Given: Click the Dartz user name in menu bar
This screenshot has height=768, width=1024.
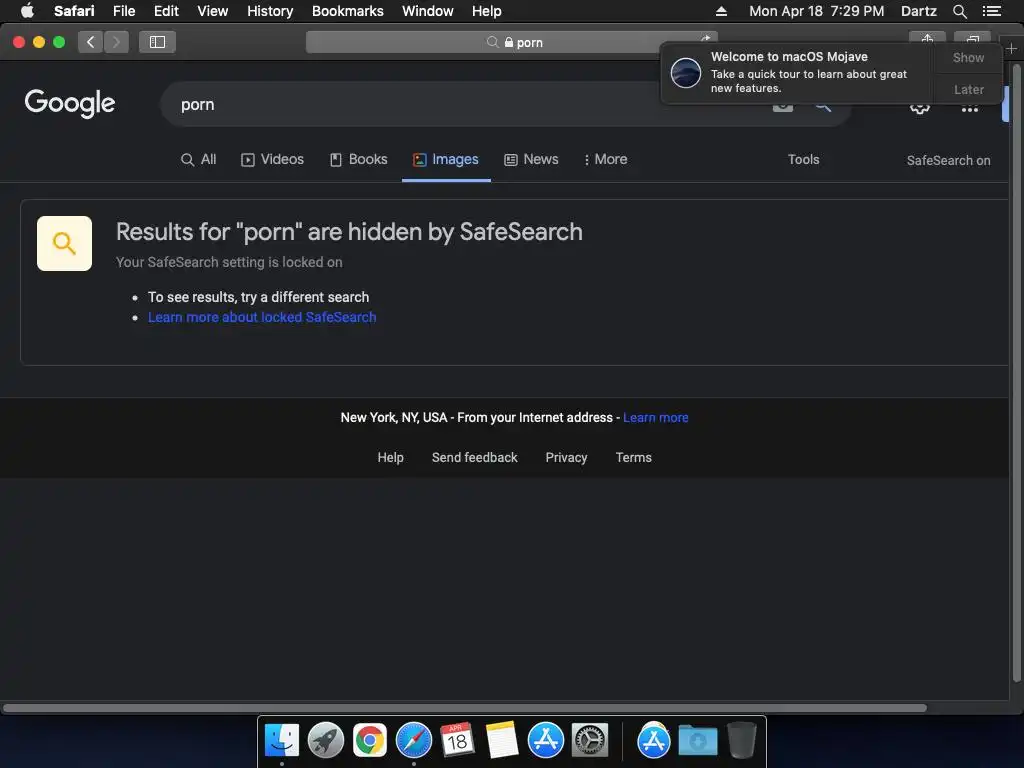Looking at the screenshot, I should tap(918, 11).
